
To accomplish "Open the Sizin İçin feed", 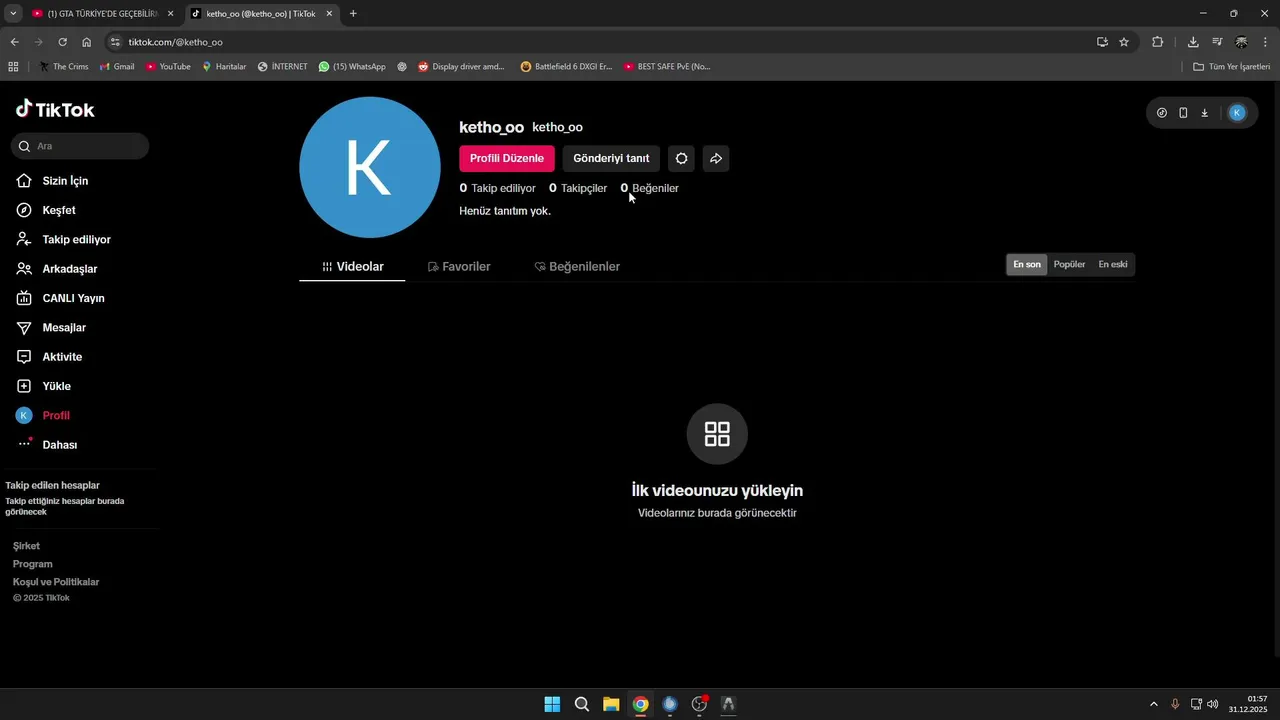I will (x=52, y=181).
